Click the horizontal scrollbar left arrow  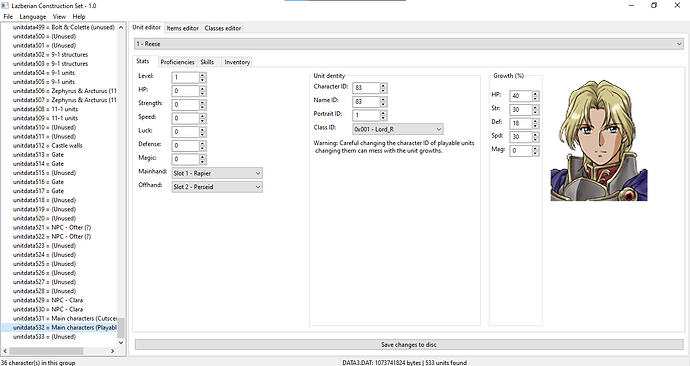click(5, 351)
